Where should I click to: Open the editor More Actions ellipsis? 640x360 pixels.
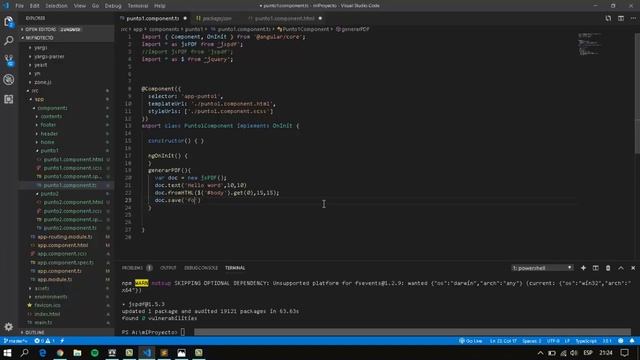[x=633, y=18]
